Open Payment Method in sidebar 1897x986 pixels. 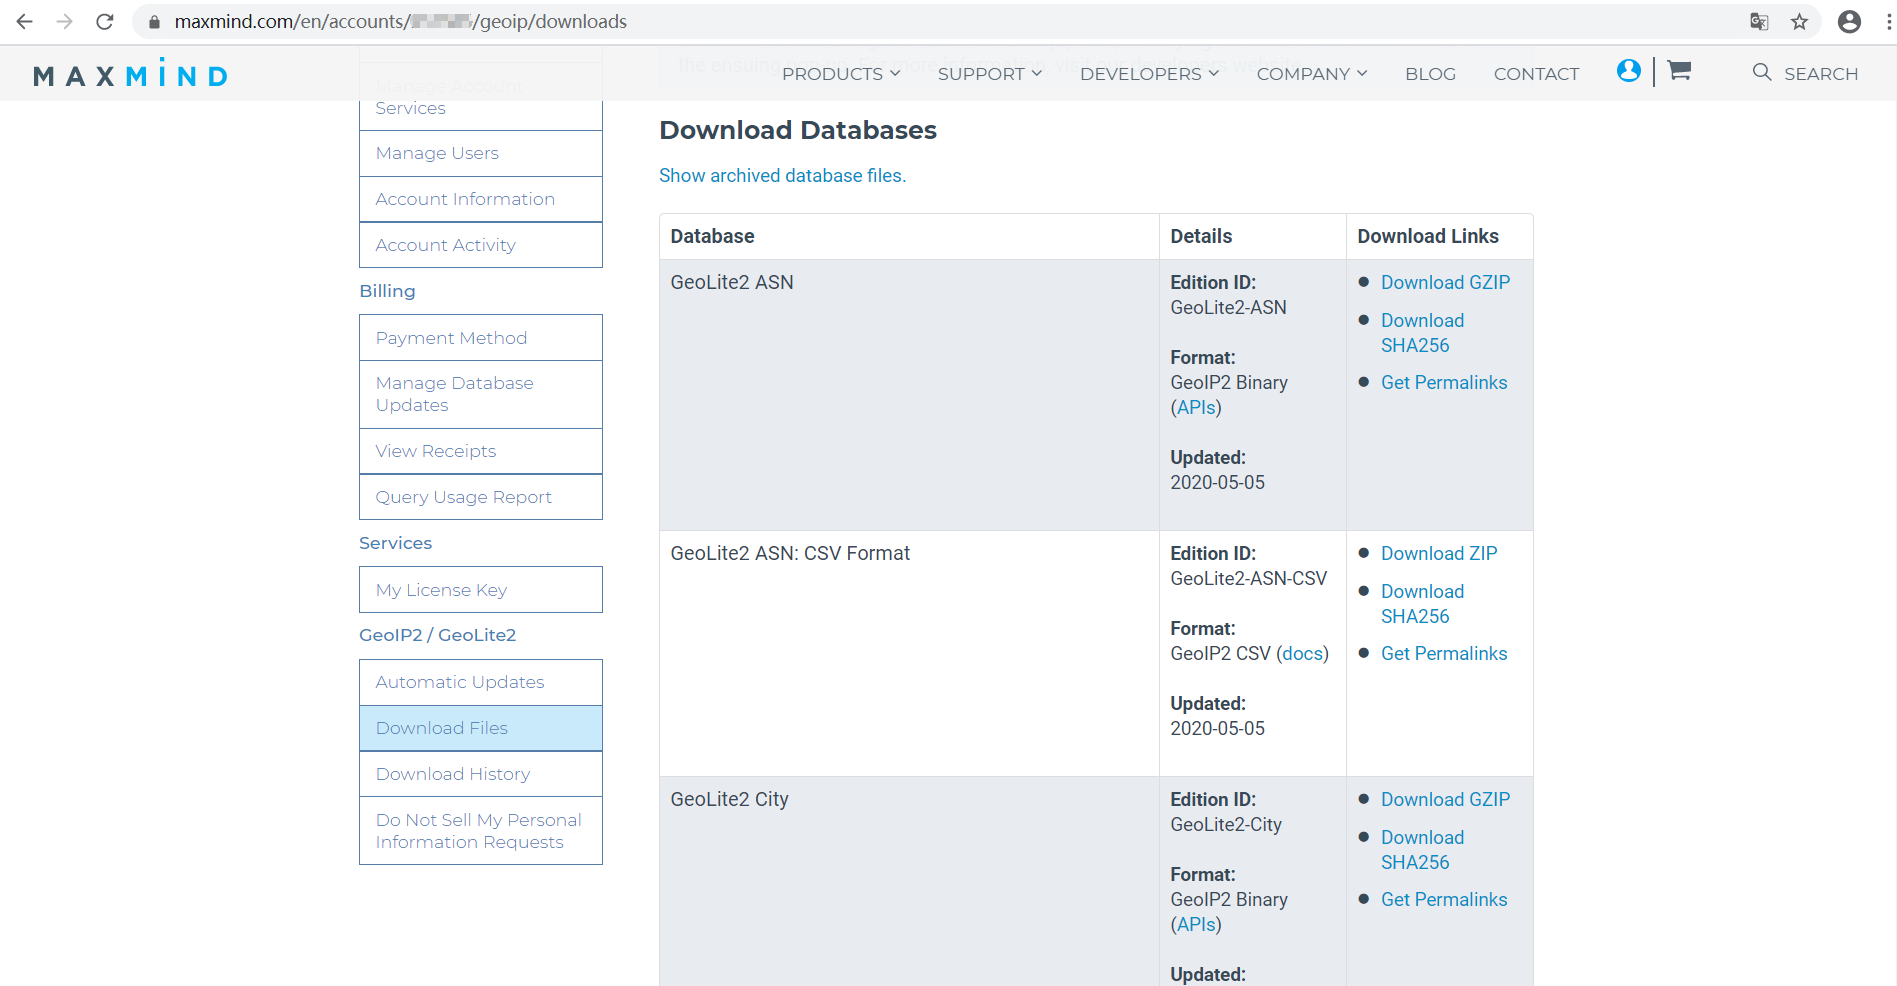click(x=481, y=338)
